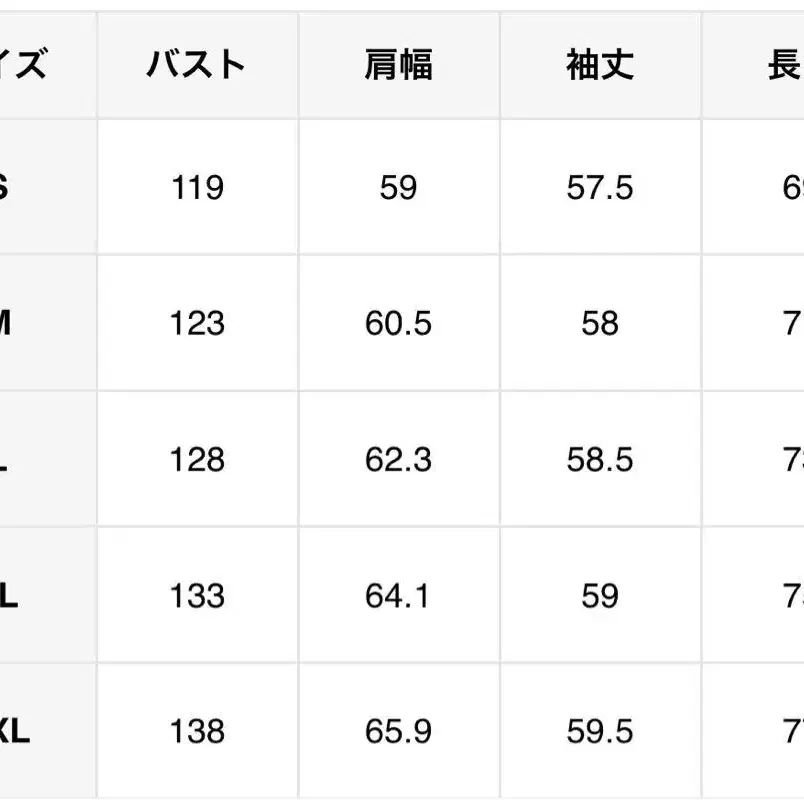Click the 肩幅 column header
Screen dimensions: 804x804
[x=398, y=66]
